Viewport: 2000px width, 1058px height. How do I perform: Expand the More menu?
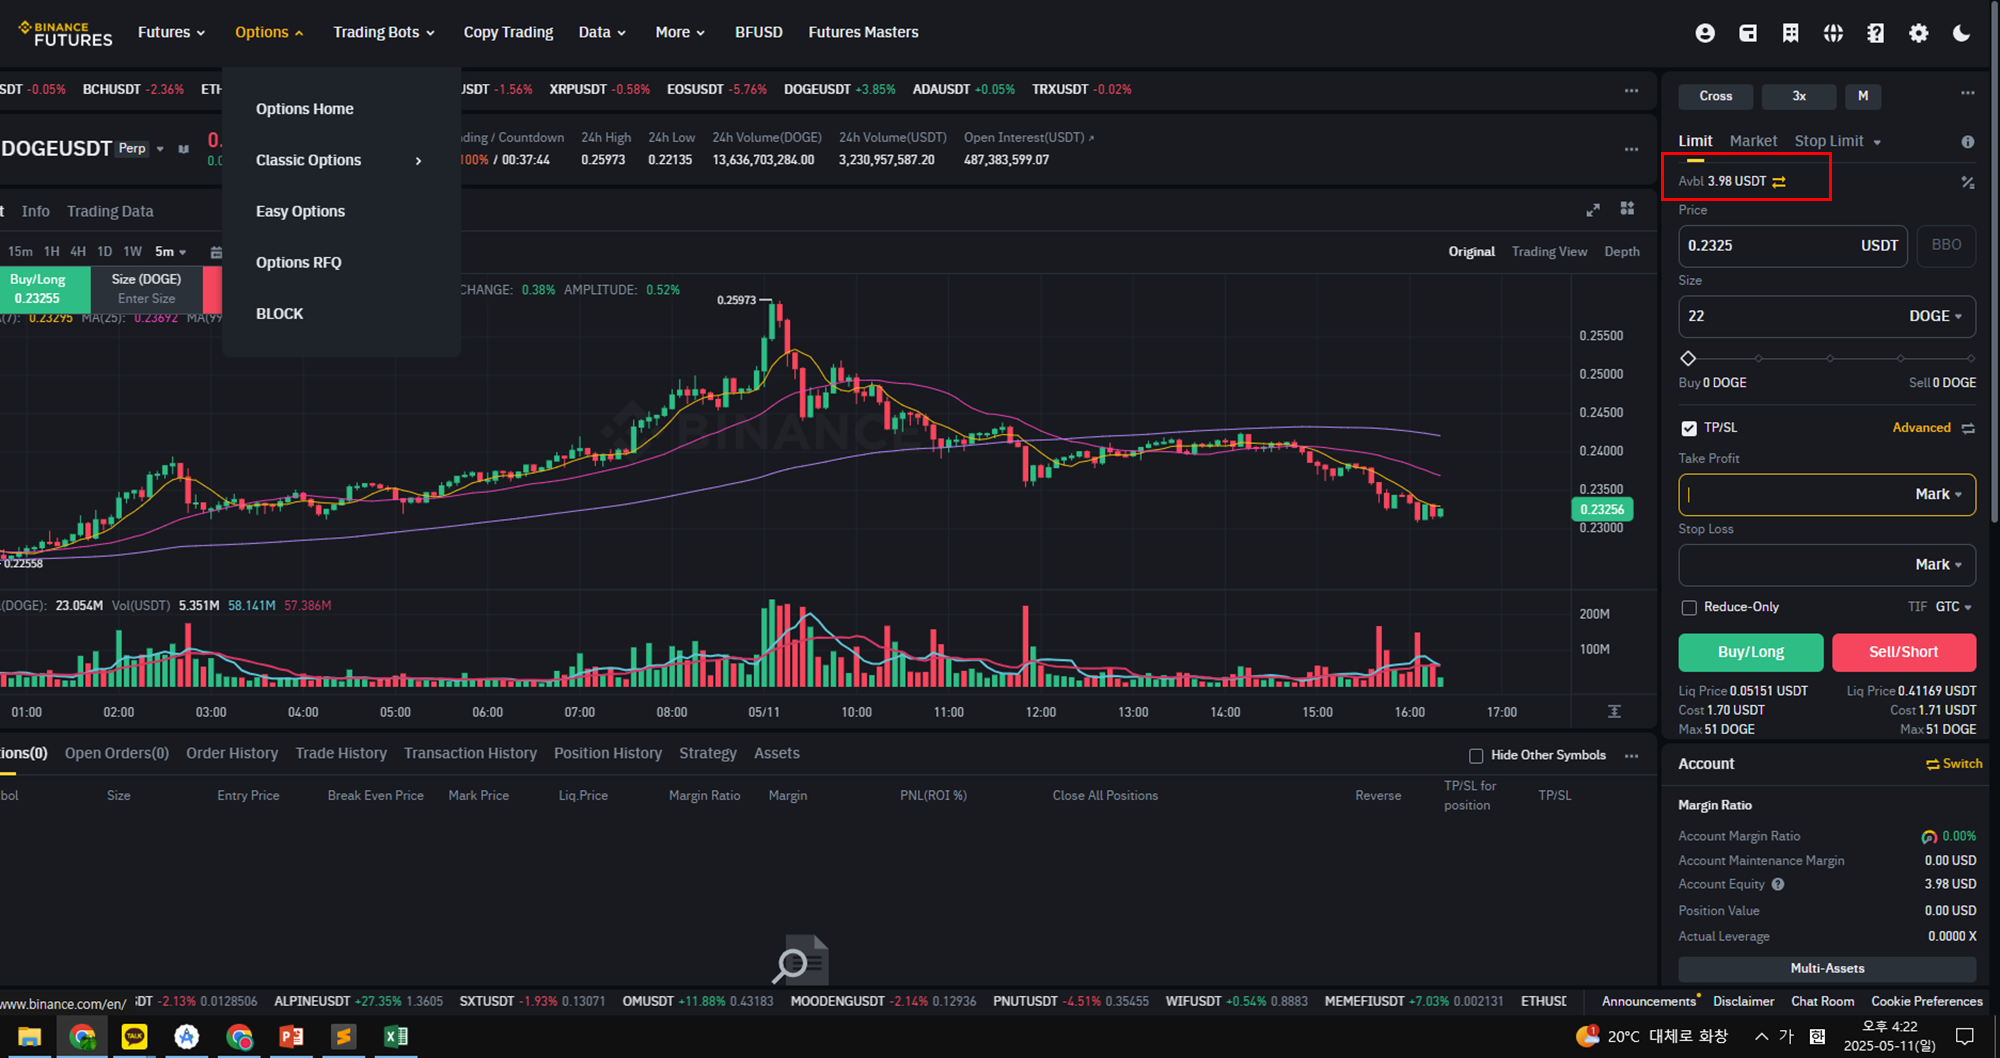(x=680, y=32)
